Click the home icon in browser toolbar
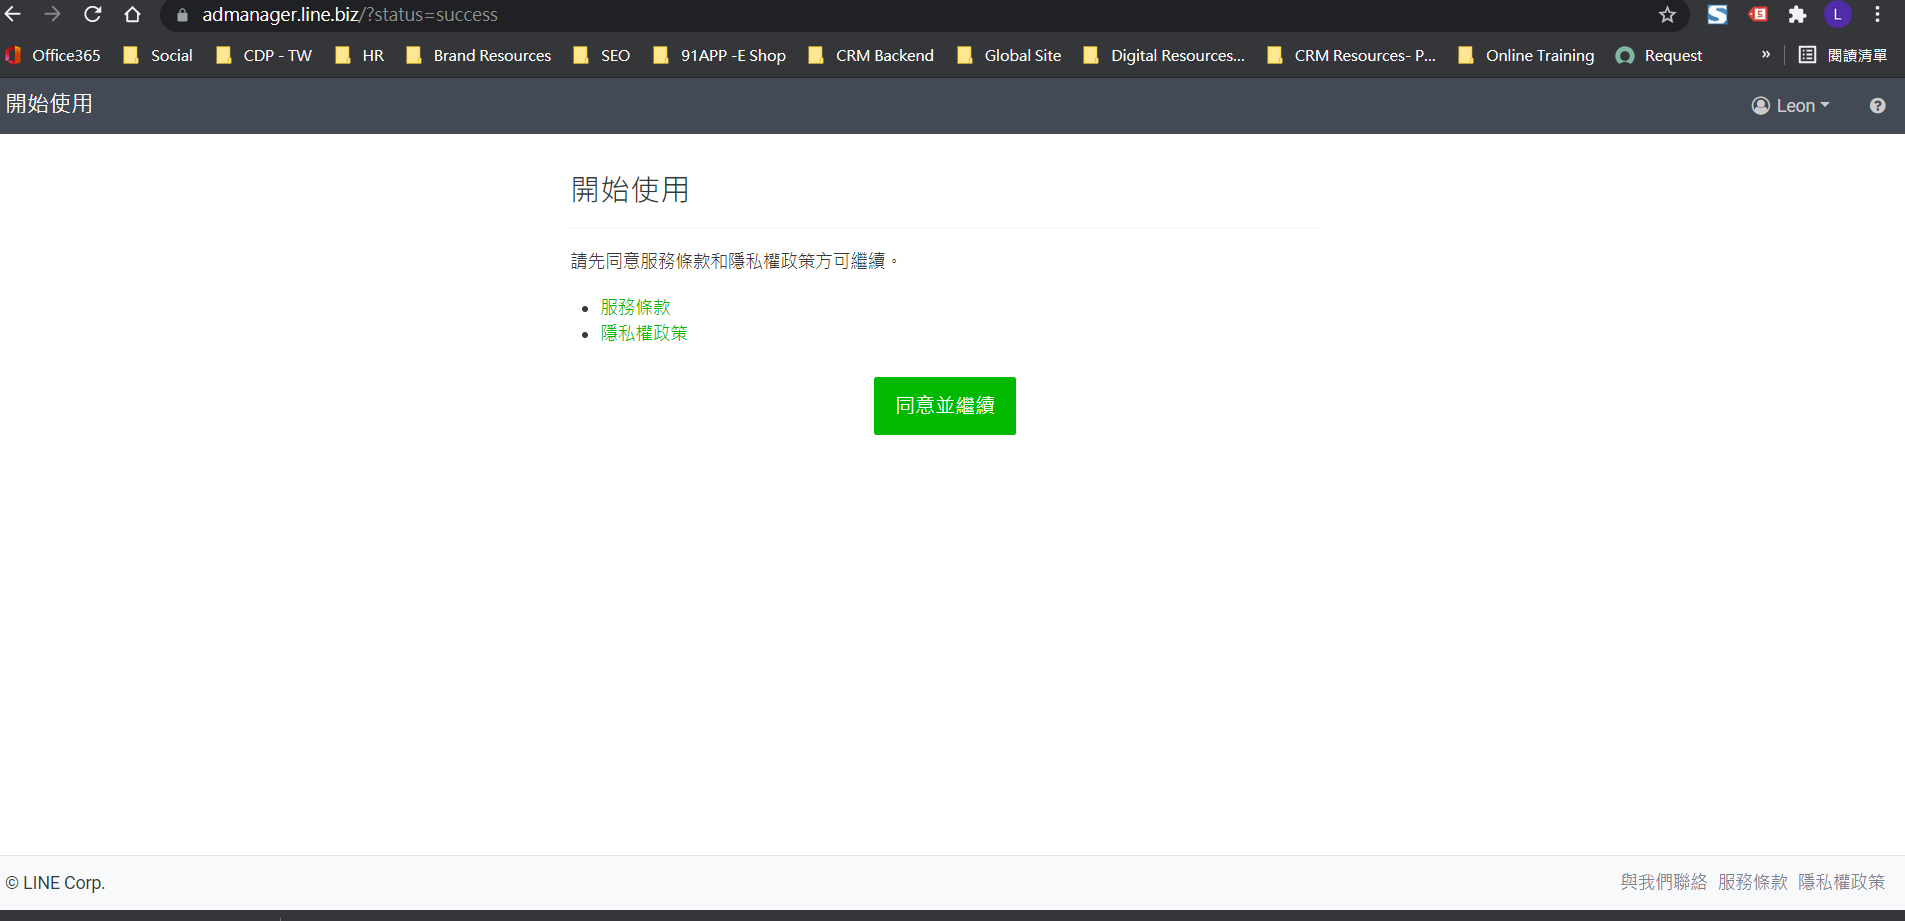 click(132, 15)
